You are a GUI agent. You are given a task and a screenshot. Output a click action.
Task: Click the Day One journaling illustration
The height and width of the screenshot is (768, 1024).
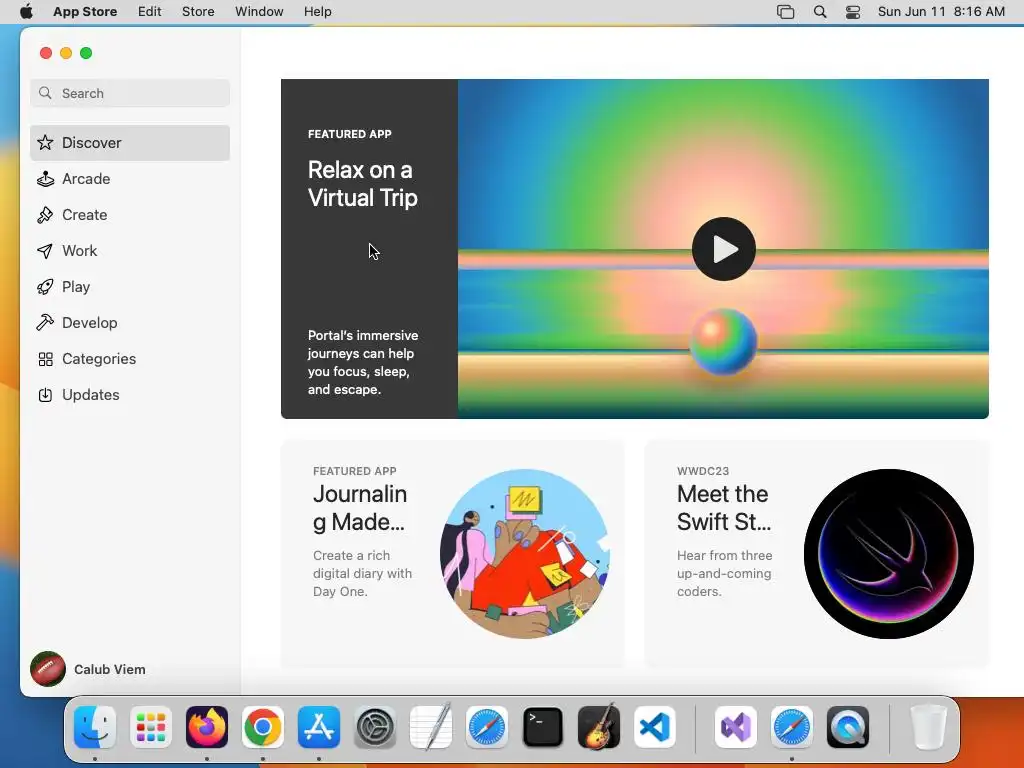click(525, 554)
